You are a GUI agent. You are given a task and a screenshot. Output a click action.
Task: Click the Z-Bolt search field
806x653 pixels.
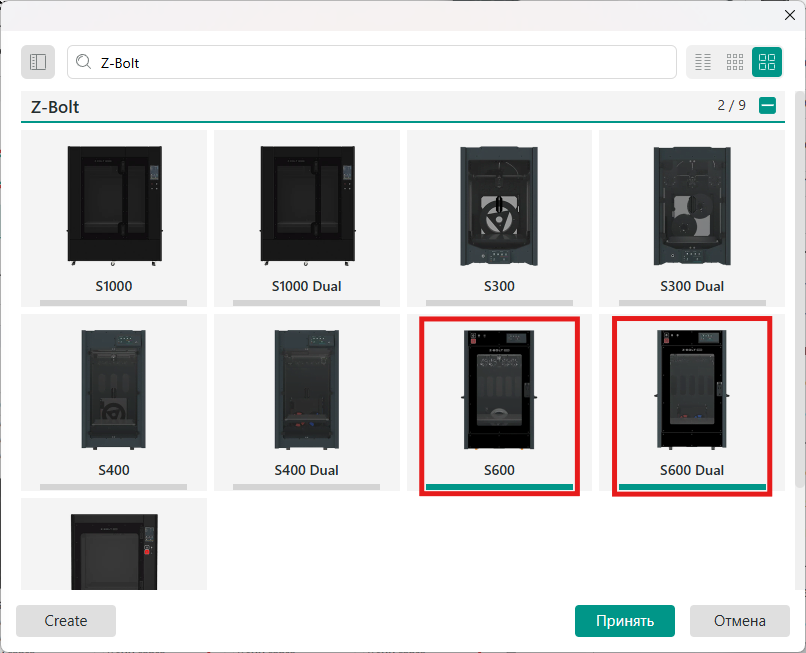372,62
